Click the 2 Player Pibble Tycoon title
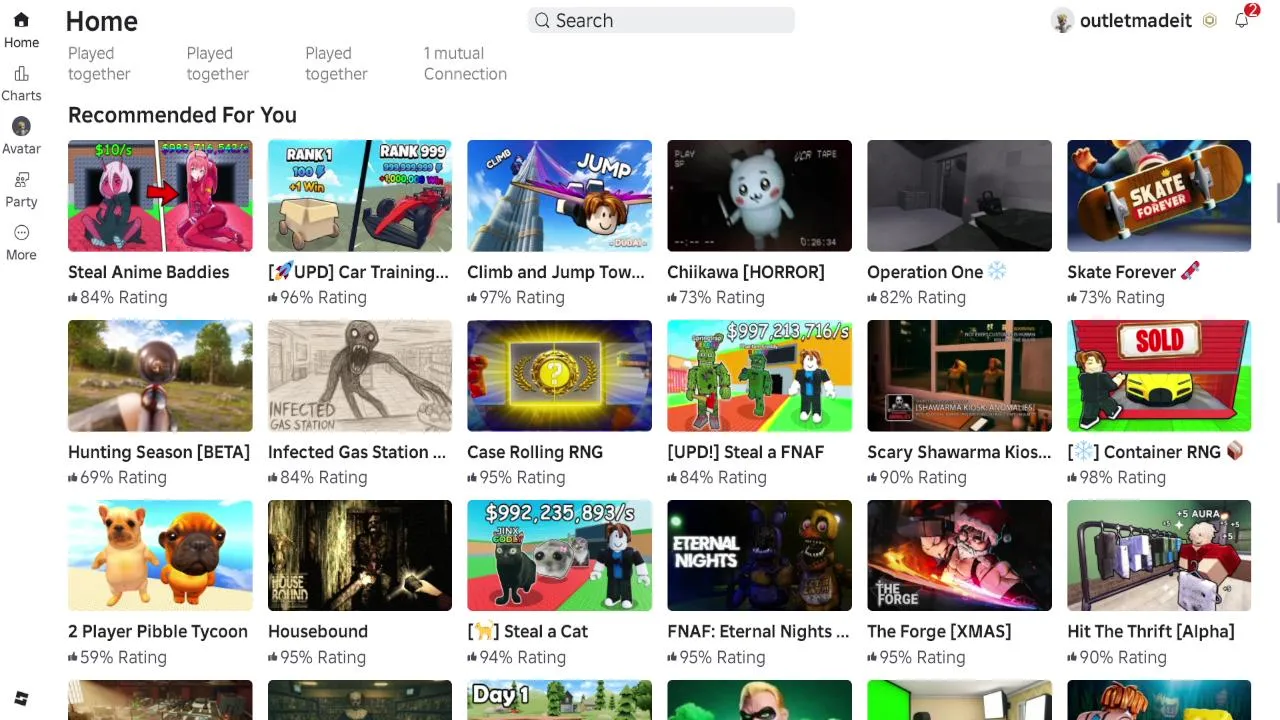Viewport: 1280px width, 720px height. 158,632
